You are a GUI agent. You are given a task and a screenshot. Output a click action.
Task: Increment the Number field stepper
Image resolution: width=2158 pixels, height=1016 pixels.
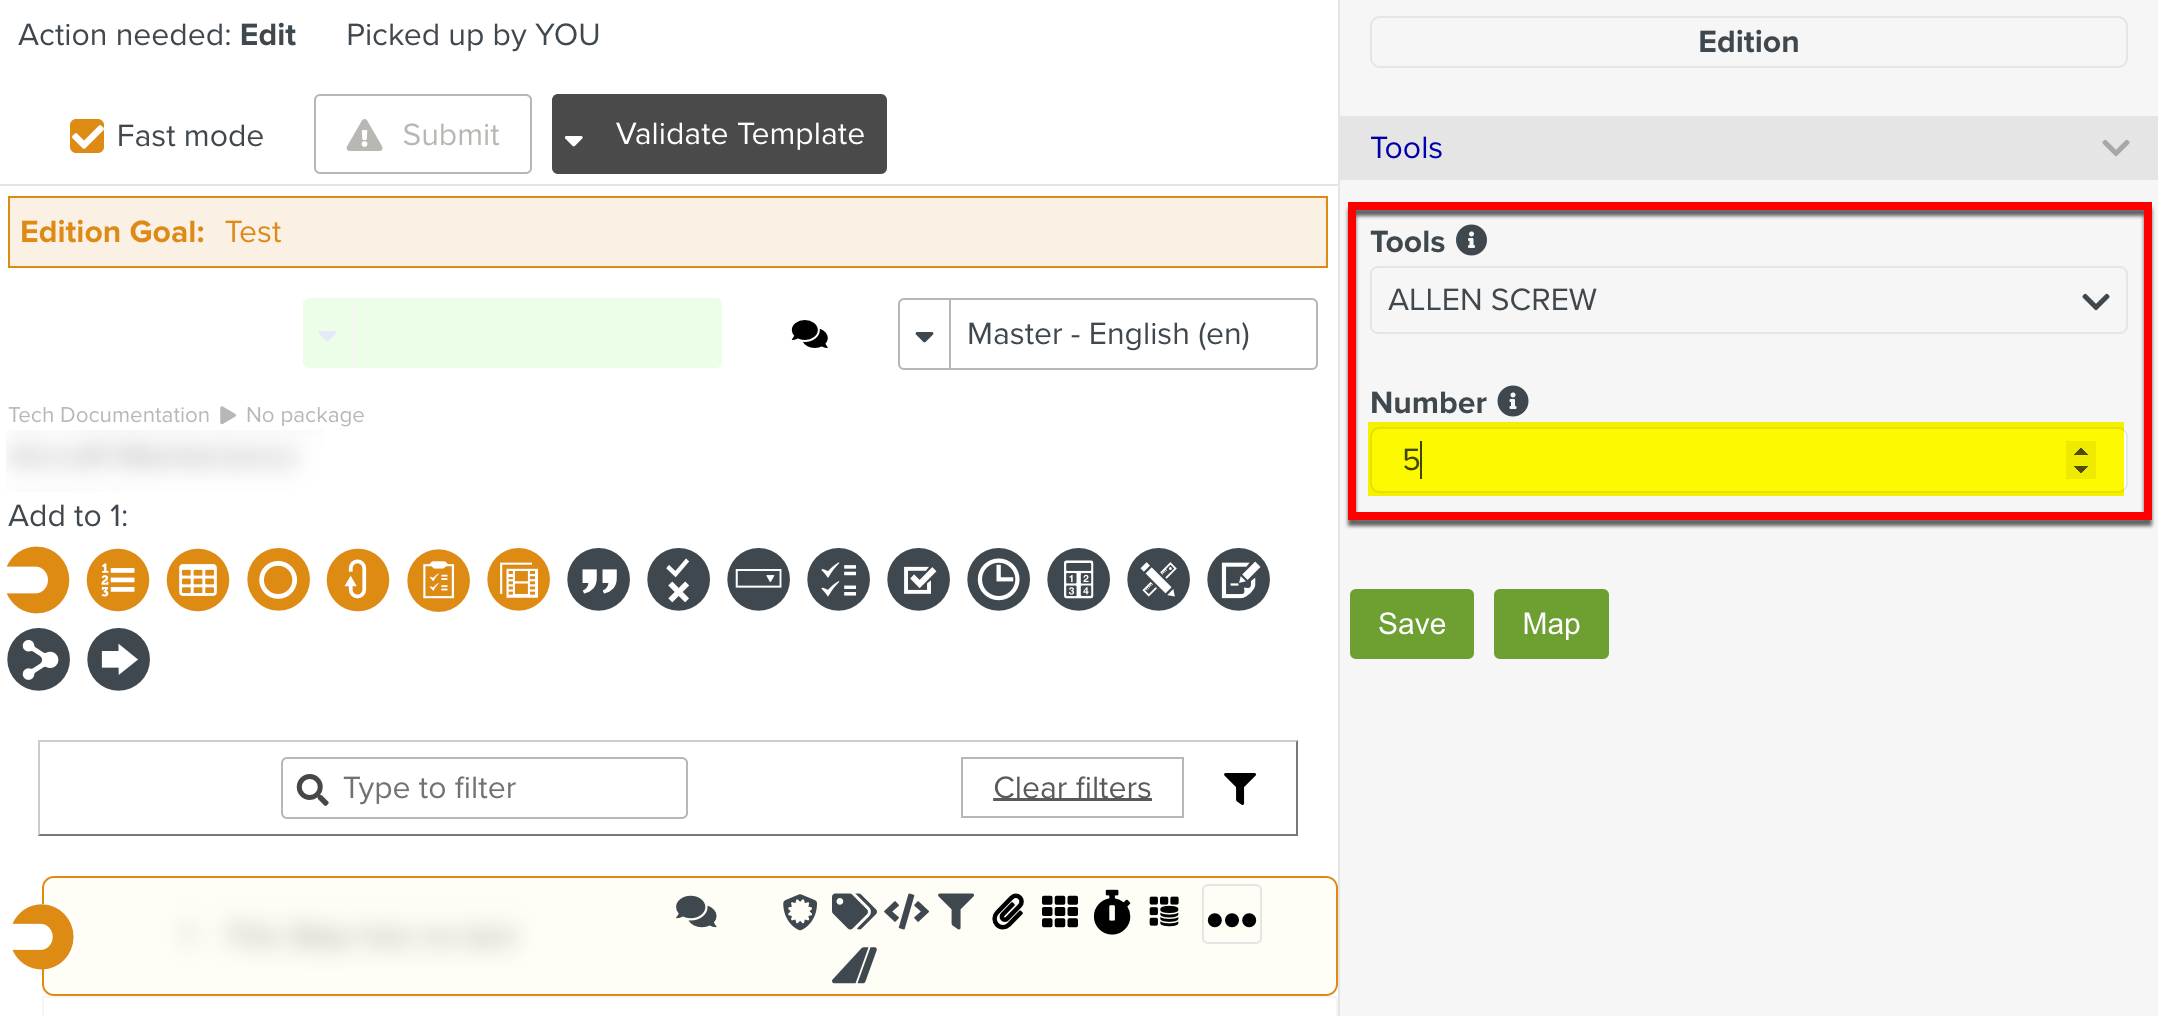click(x=2081, y=451)
